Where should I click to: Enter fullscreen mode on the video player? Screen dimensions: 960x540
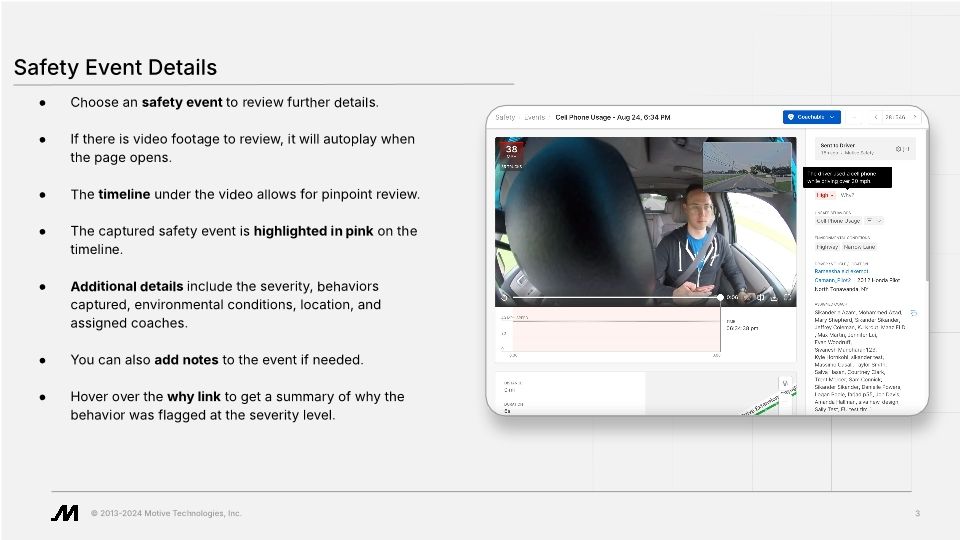[788, 297]
